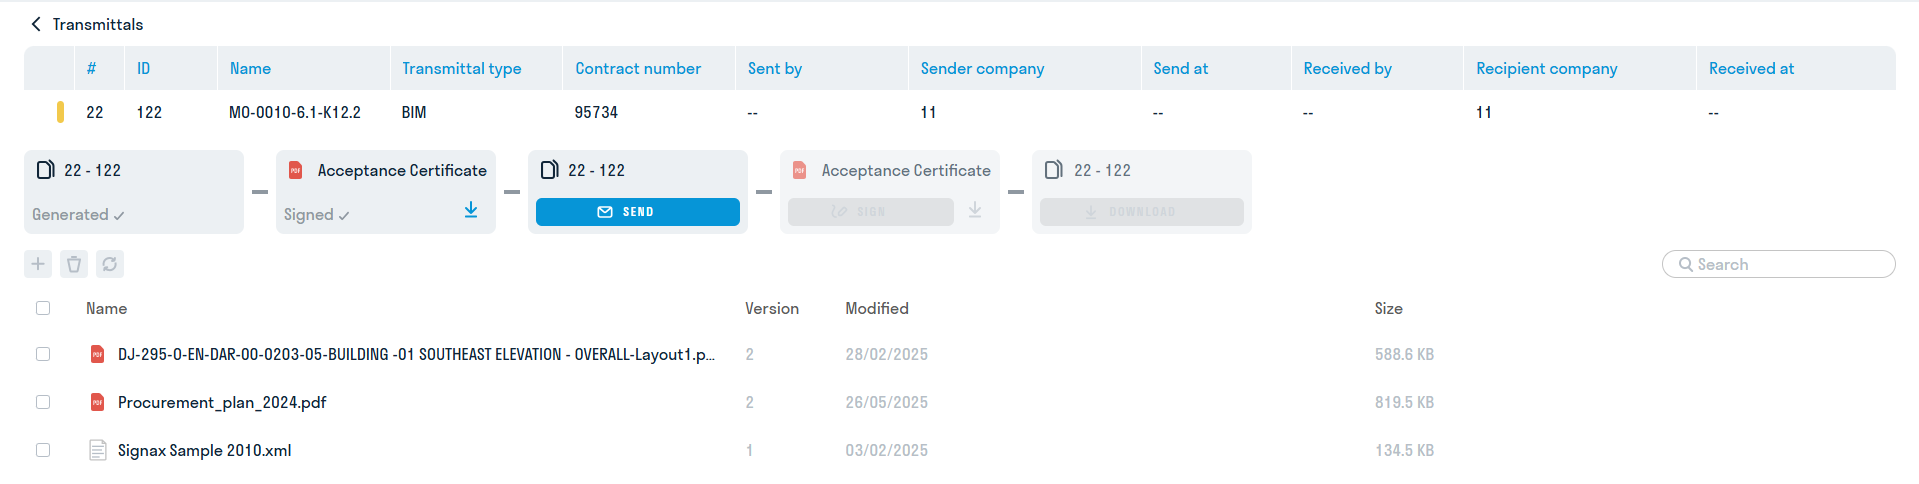This screenshot has width=1919, height=484.
Task: Sort by the Transmittal type column header
Action: tap(462, 68)
